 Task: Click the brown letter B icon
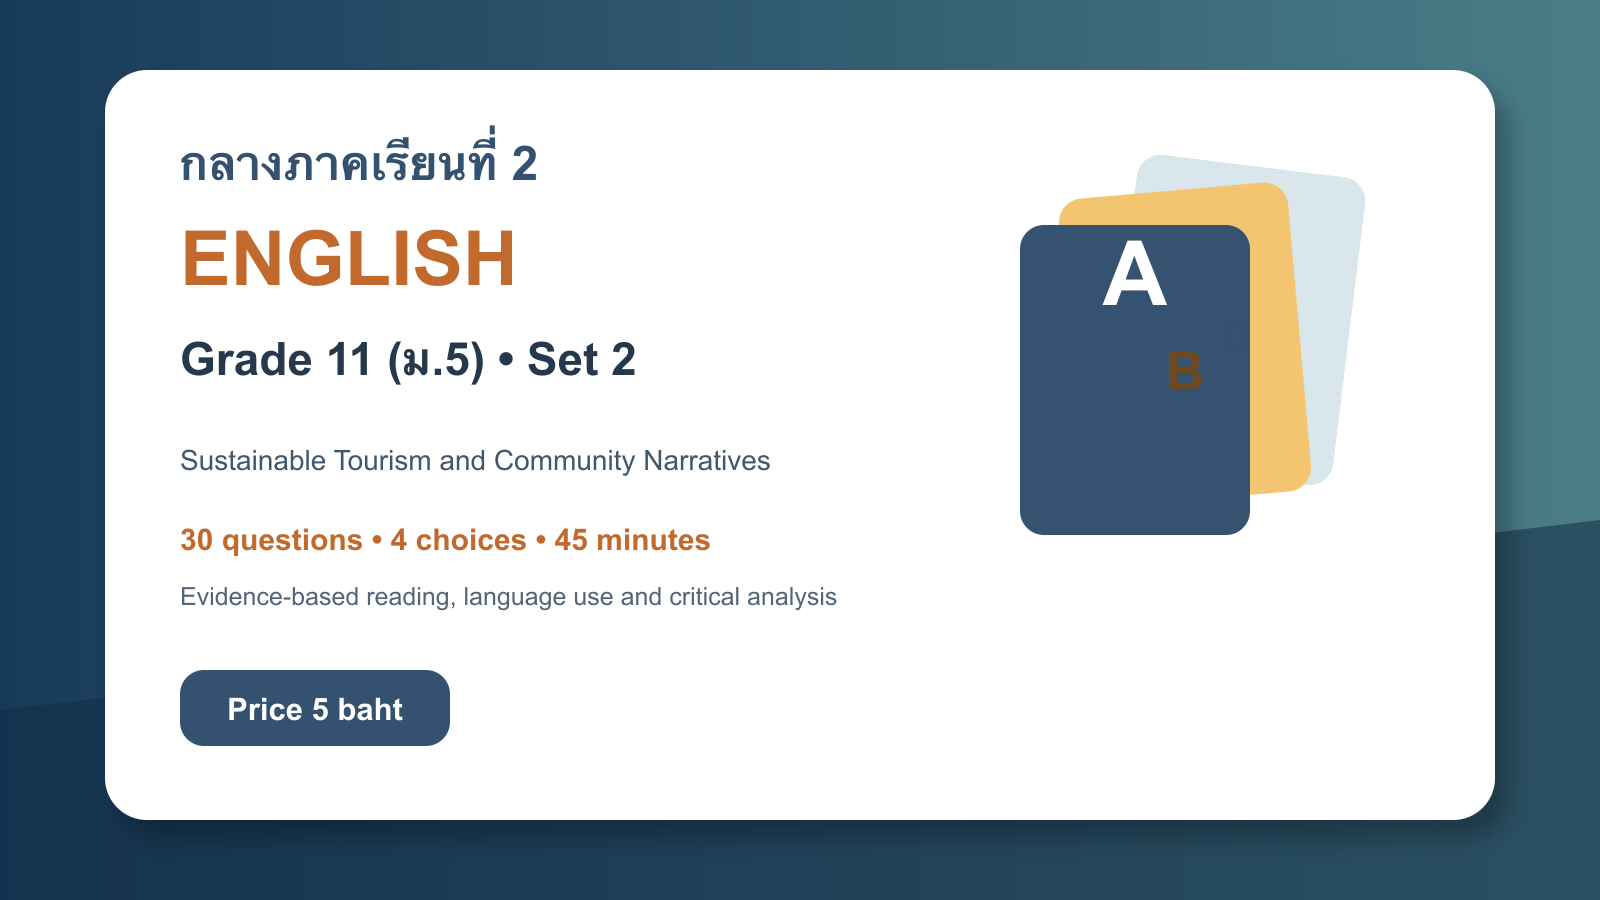click(1185, 371)
